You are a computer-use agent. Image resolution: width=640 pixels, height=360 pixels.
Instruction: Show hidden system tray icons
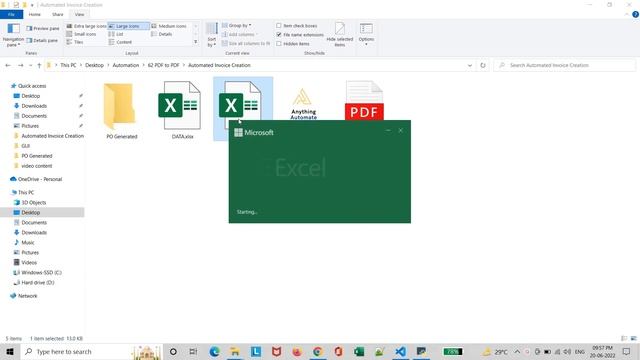coord(517,351)
